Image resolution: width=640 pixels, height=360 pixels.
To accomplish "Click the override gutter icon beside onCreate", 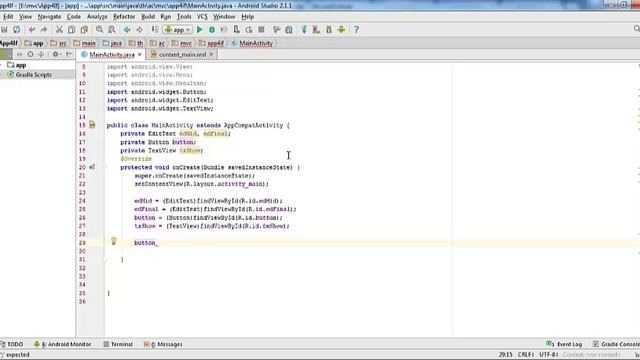I will tap(92, 167).
